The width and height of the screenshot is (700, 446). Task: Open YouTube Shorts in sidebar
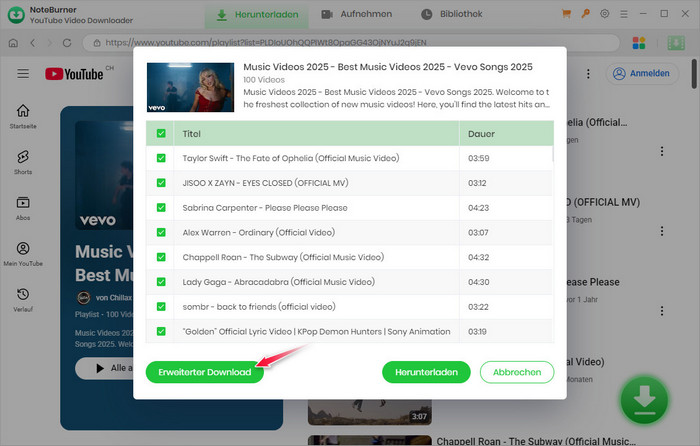(23, 162)
